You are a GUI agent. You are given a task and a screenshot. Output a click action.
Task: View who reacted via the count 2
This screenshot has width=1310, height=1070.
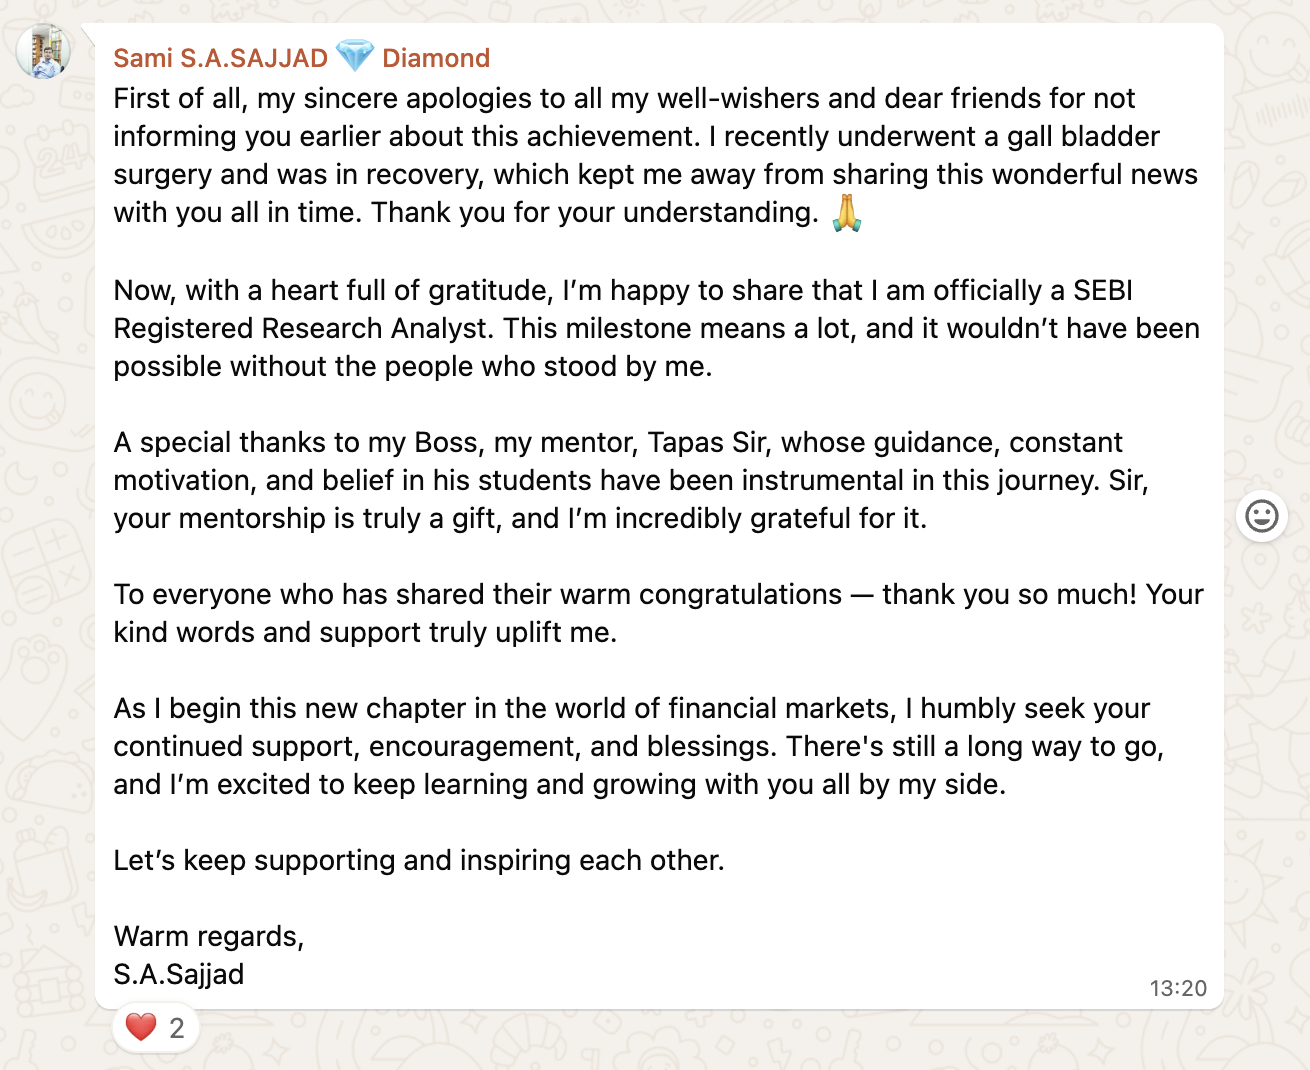pos(177,1028)
